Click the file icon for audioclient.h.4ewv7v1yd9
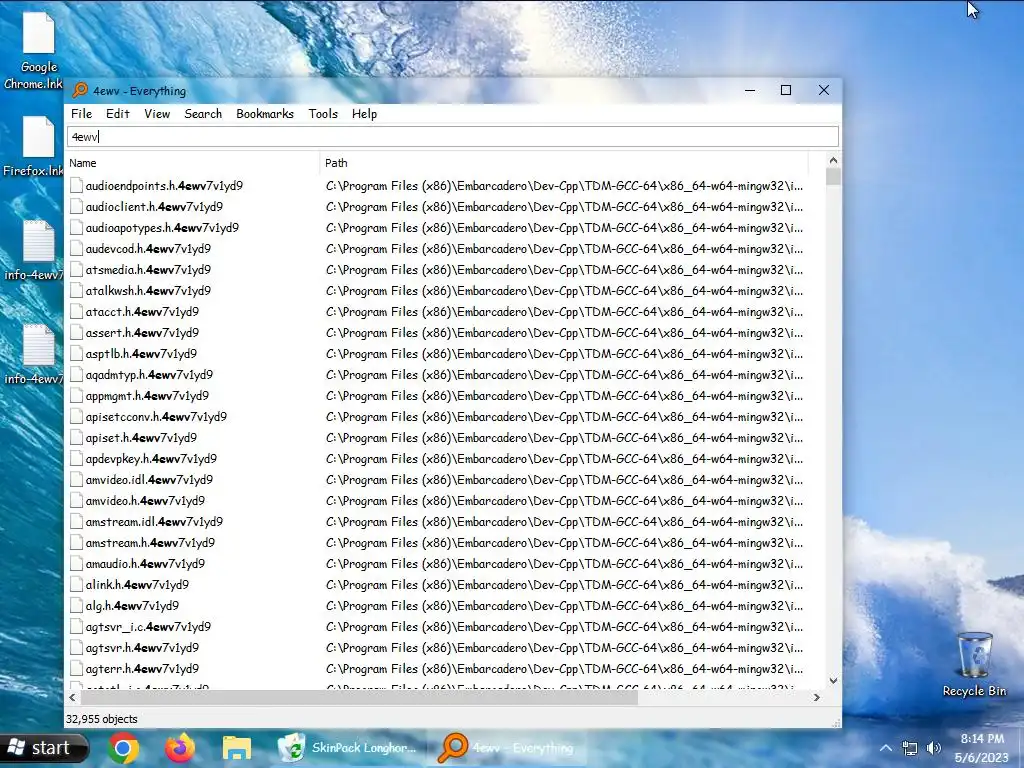The image size is (1024, 768). coord(76,206)
